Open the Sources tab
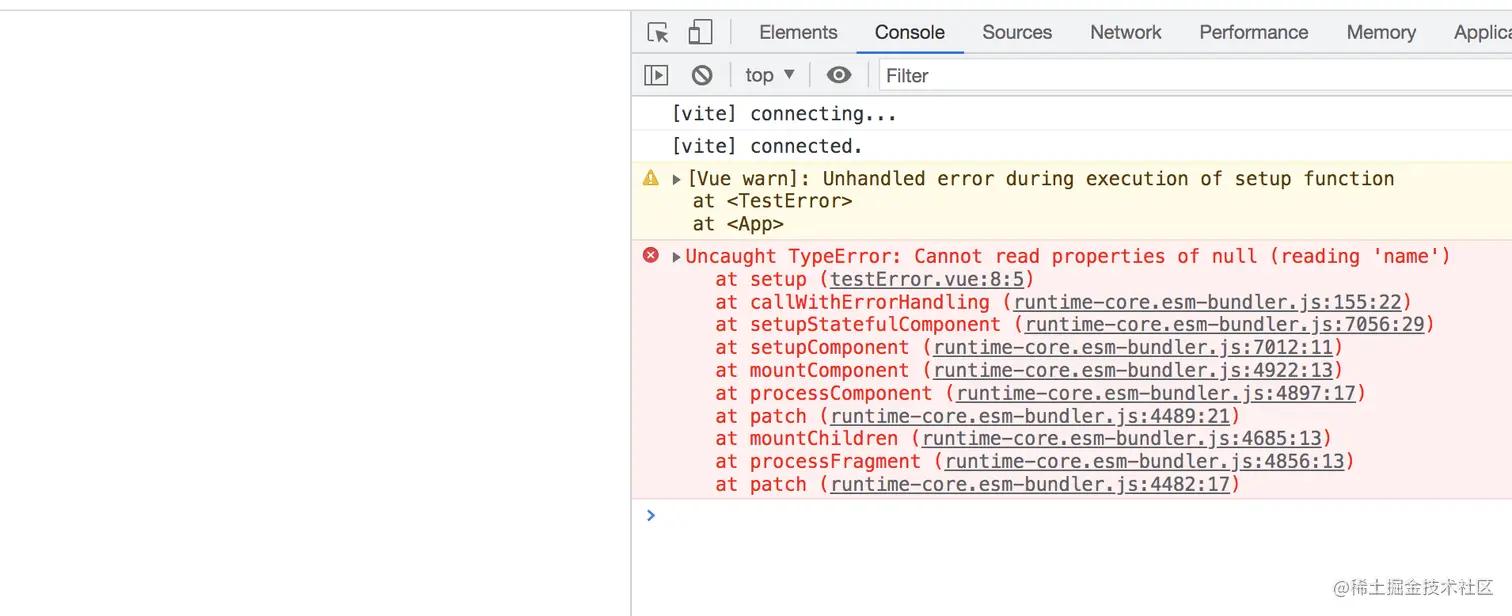The image size is (1512, 616). [1017, 32]
